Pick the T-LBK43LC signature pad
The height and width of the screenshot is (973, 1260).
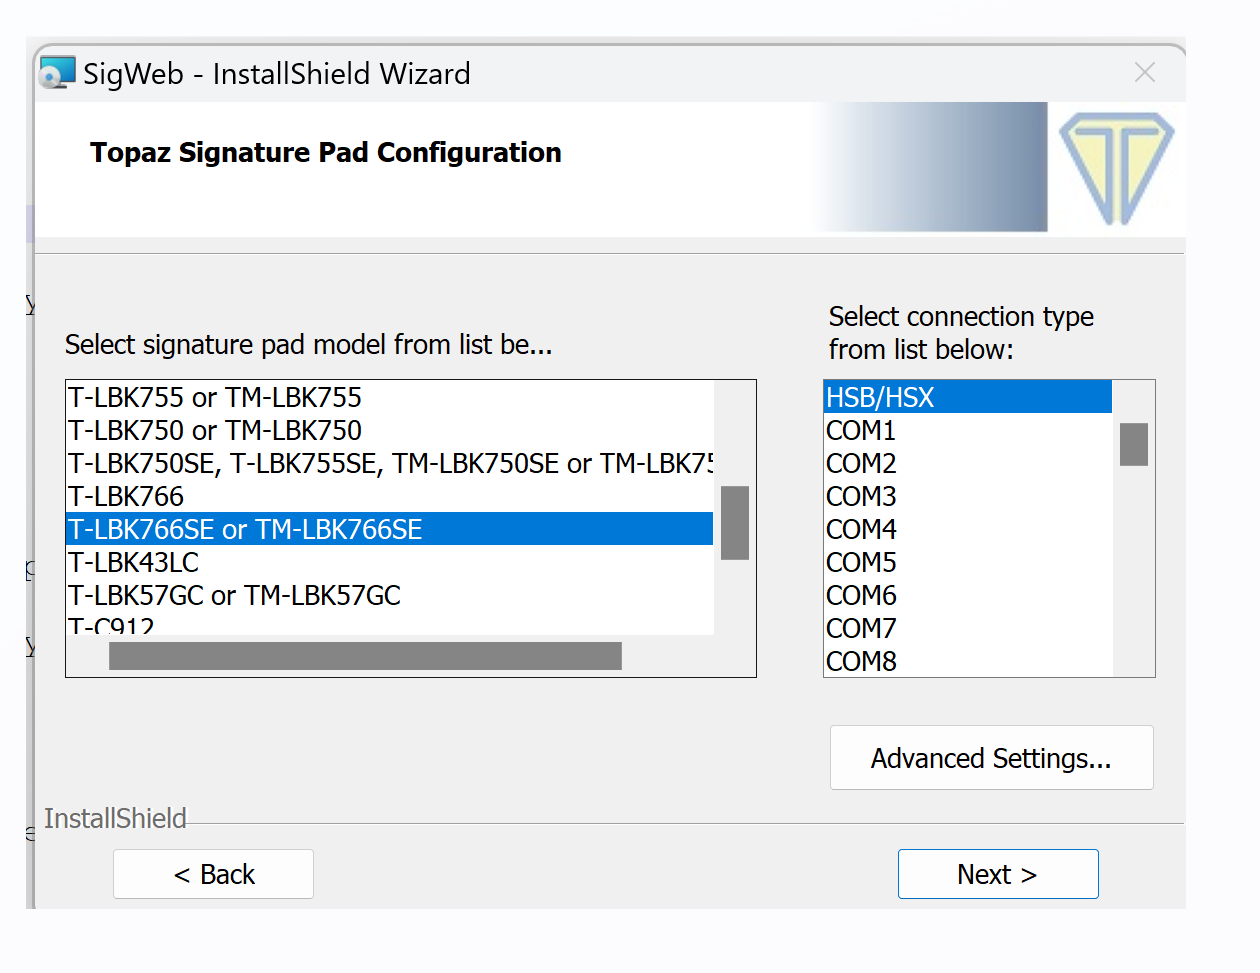coord(134,562)
